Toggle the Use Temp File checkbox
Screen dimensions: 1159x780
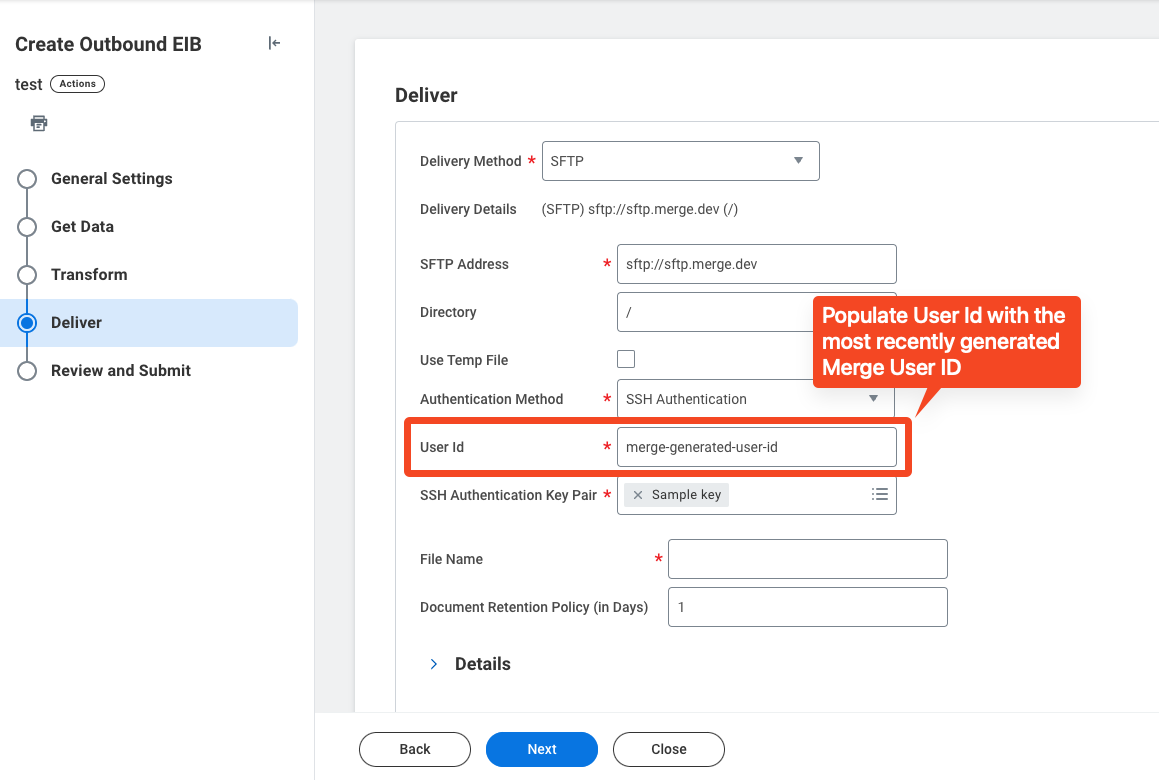click(626, 359)
